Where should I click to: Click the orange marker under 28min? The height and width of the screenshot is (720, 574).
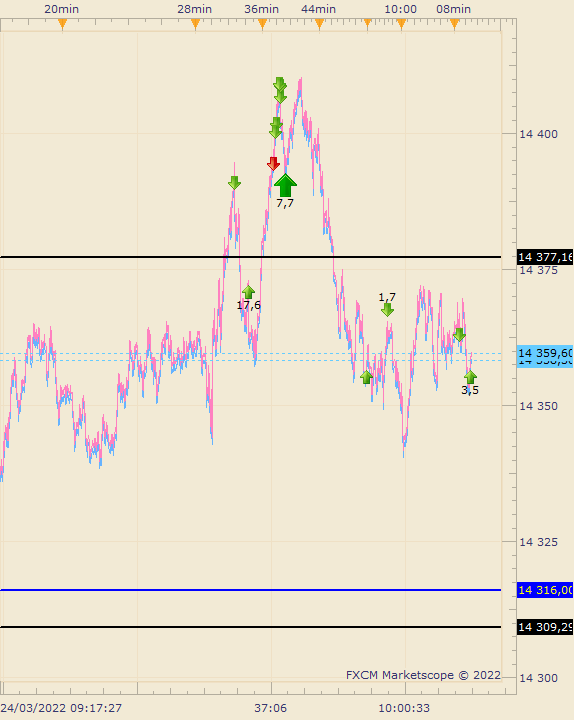click(196, 25)
